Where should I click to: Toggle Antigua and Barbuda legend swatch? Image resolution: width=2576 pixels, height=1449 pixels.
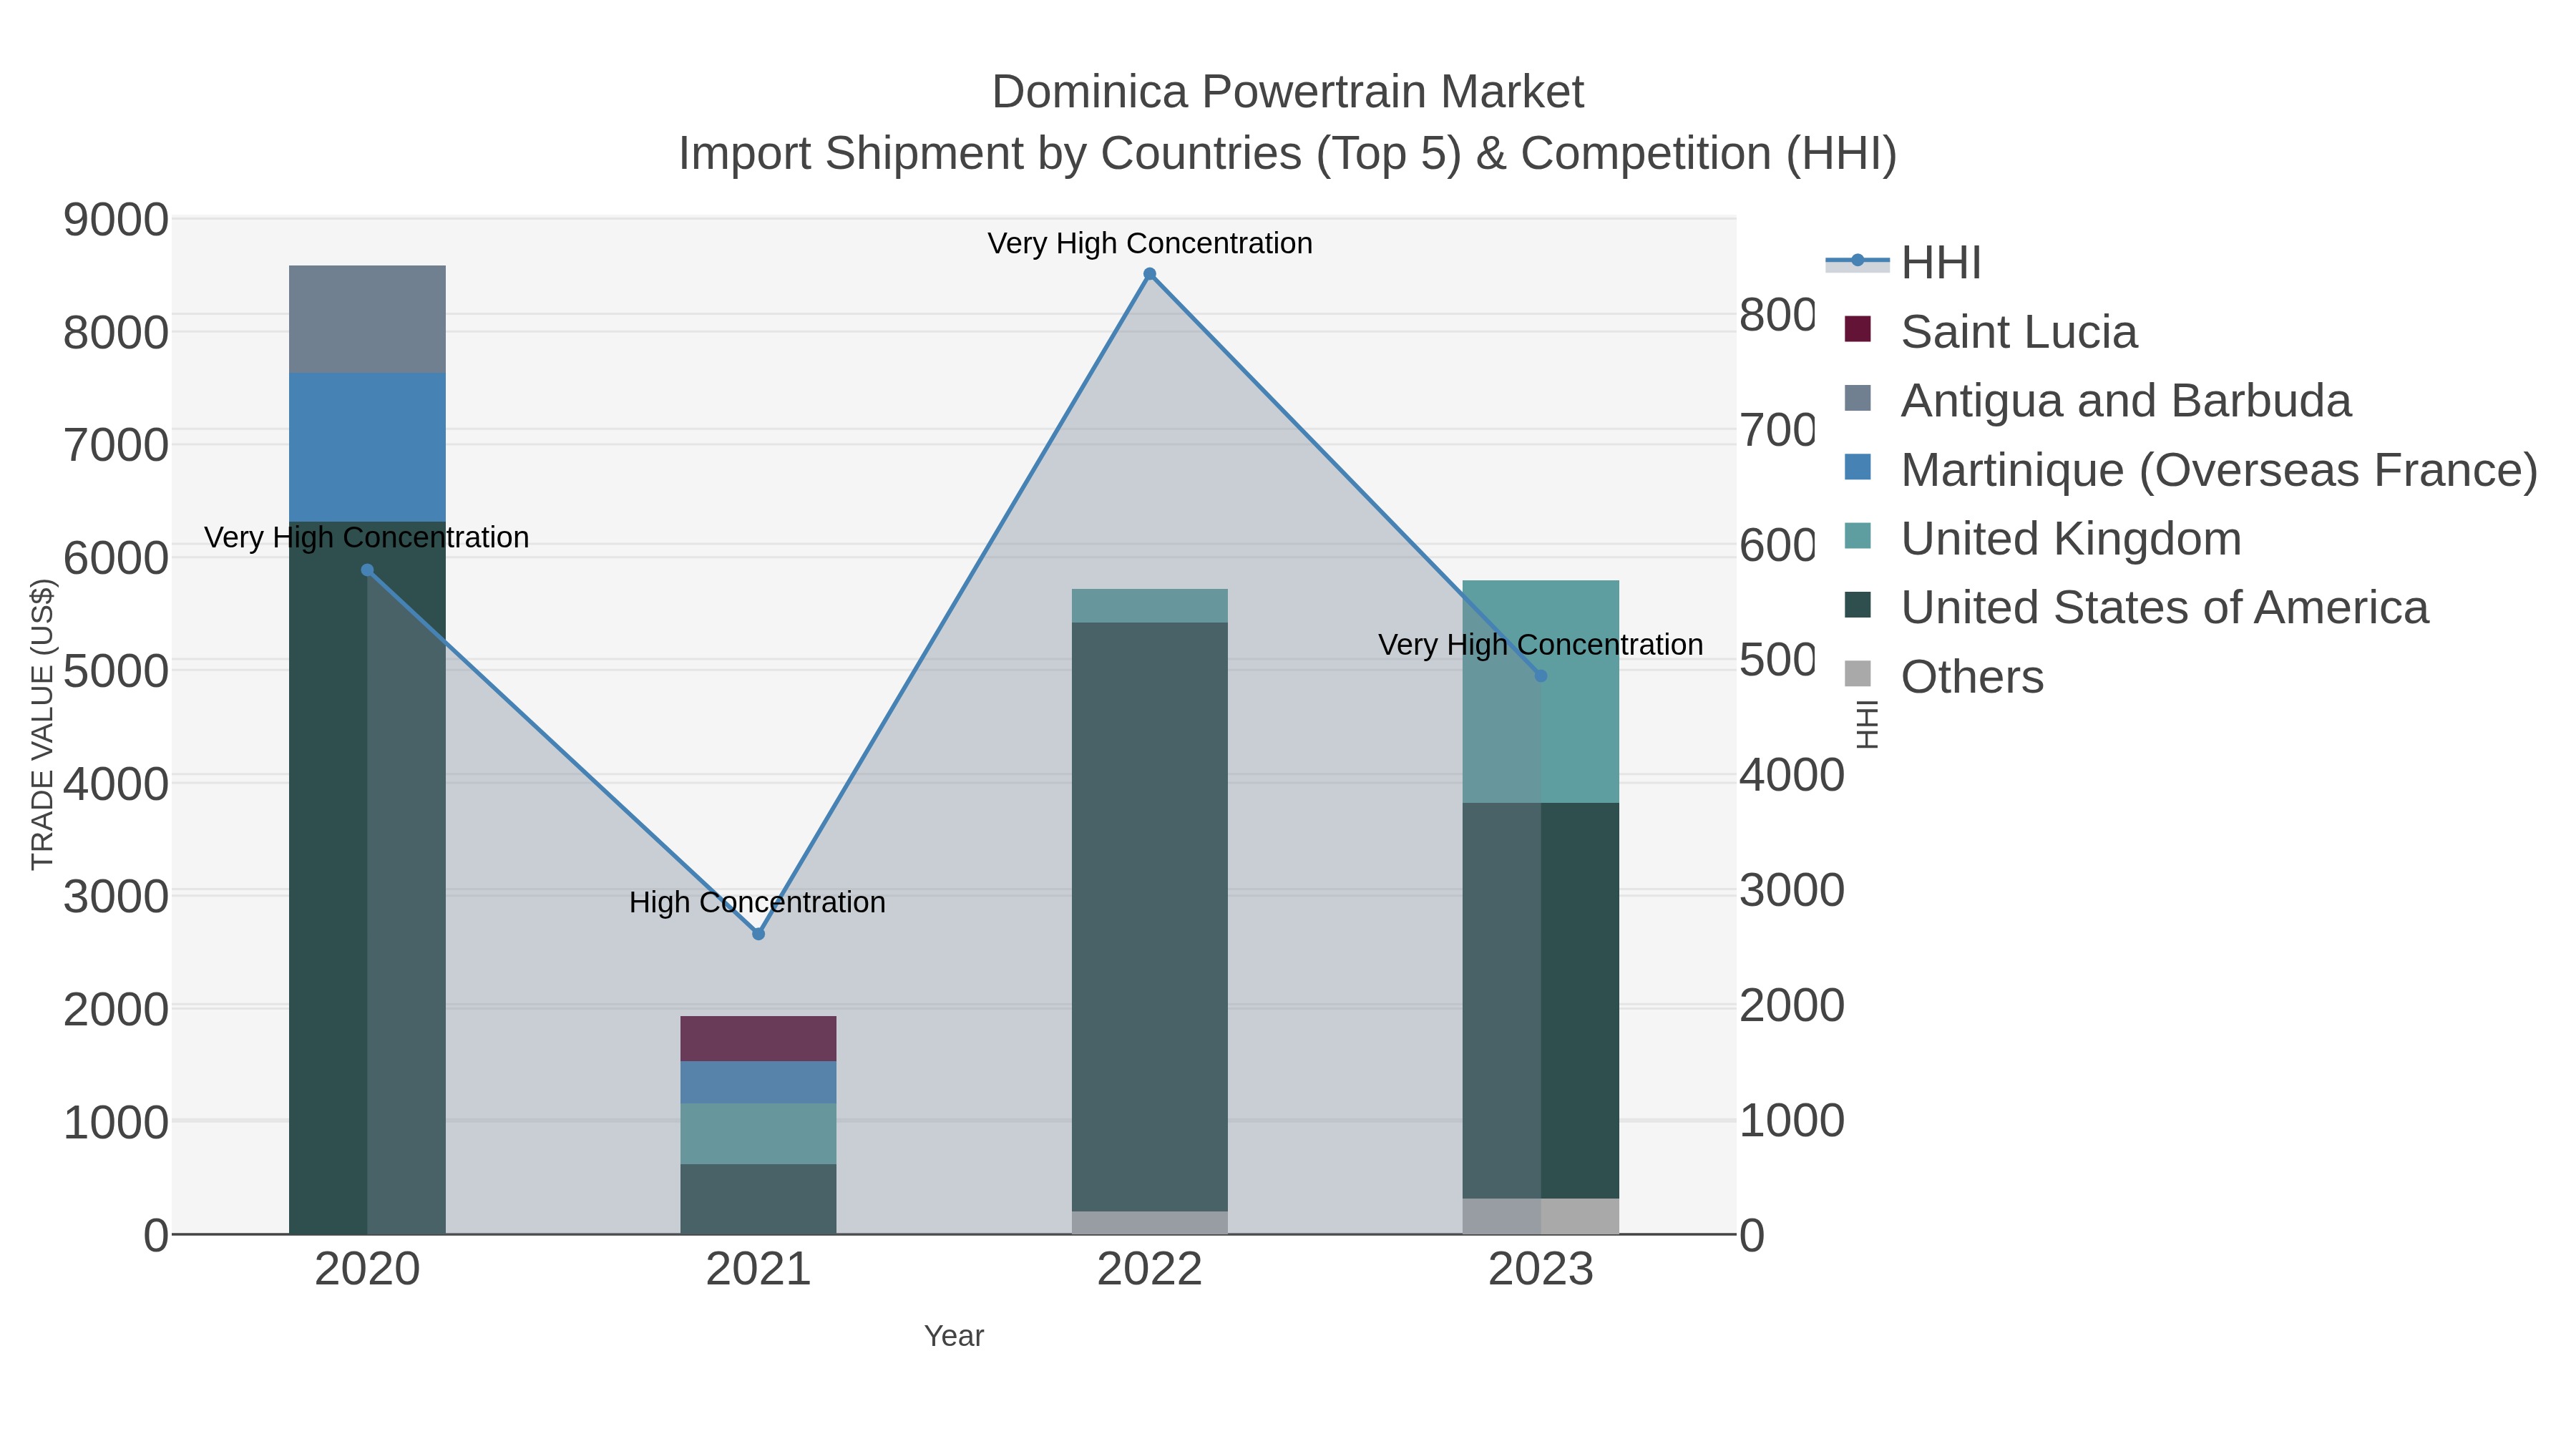(x=1857, y=398)
